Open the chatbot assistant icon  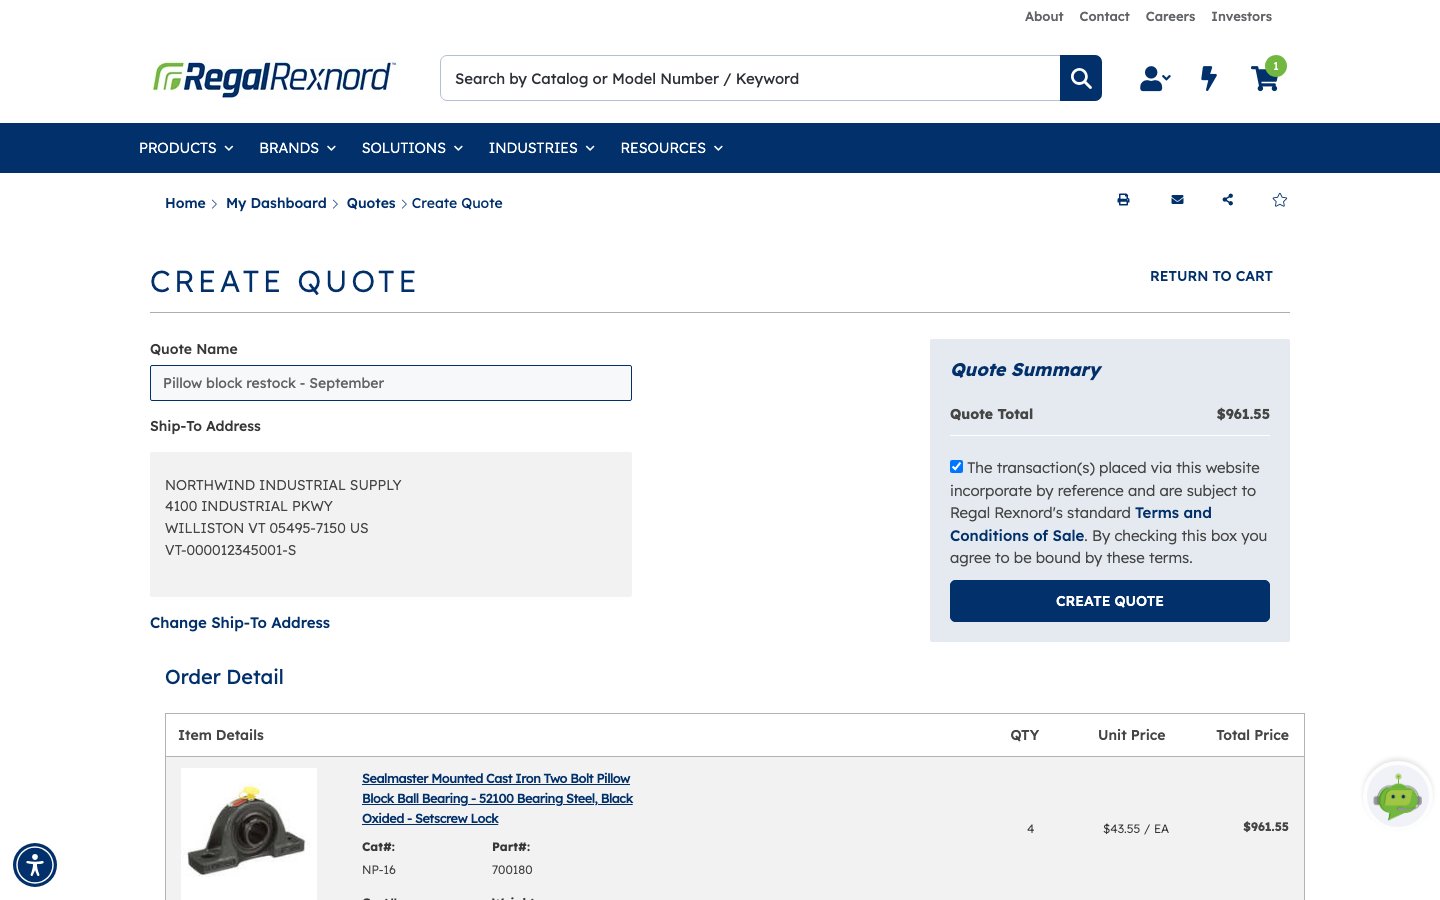[x=1398, y=795]
